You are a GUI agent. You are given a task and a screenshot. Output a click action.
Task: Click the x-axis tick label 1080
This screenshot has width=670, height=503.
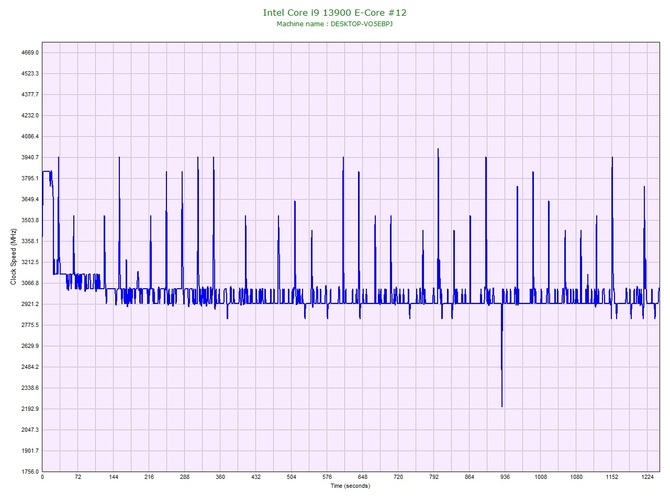click(x=576, y=477)
